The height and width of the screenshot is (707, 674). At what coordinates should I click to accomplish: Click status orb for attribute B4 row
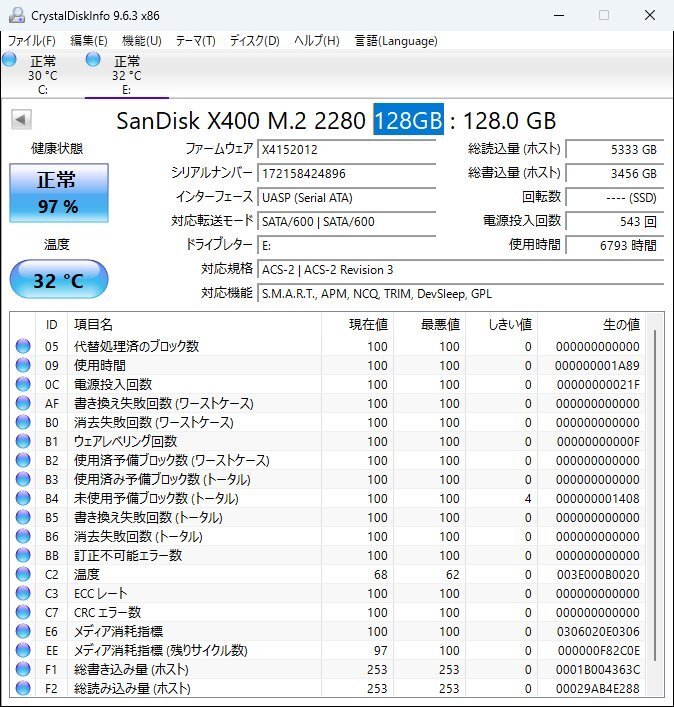23,498
